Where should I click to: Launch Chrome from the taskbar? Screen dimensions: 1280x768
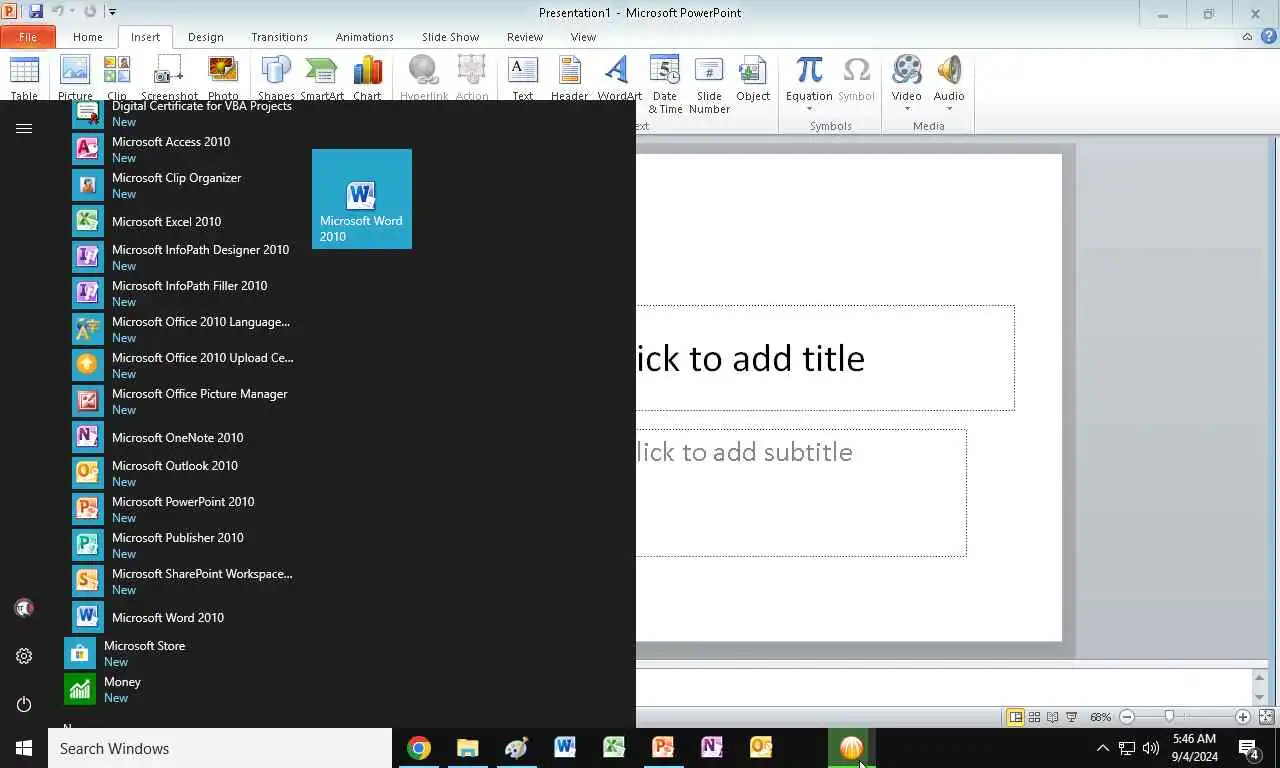tap(419, 748)
